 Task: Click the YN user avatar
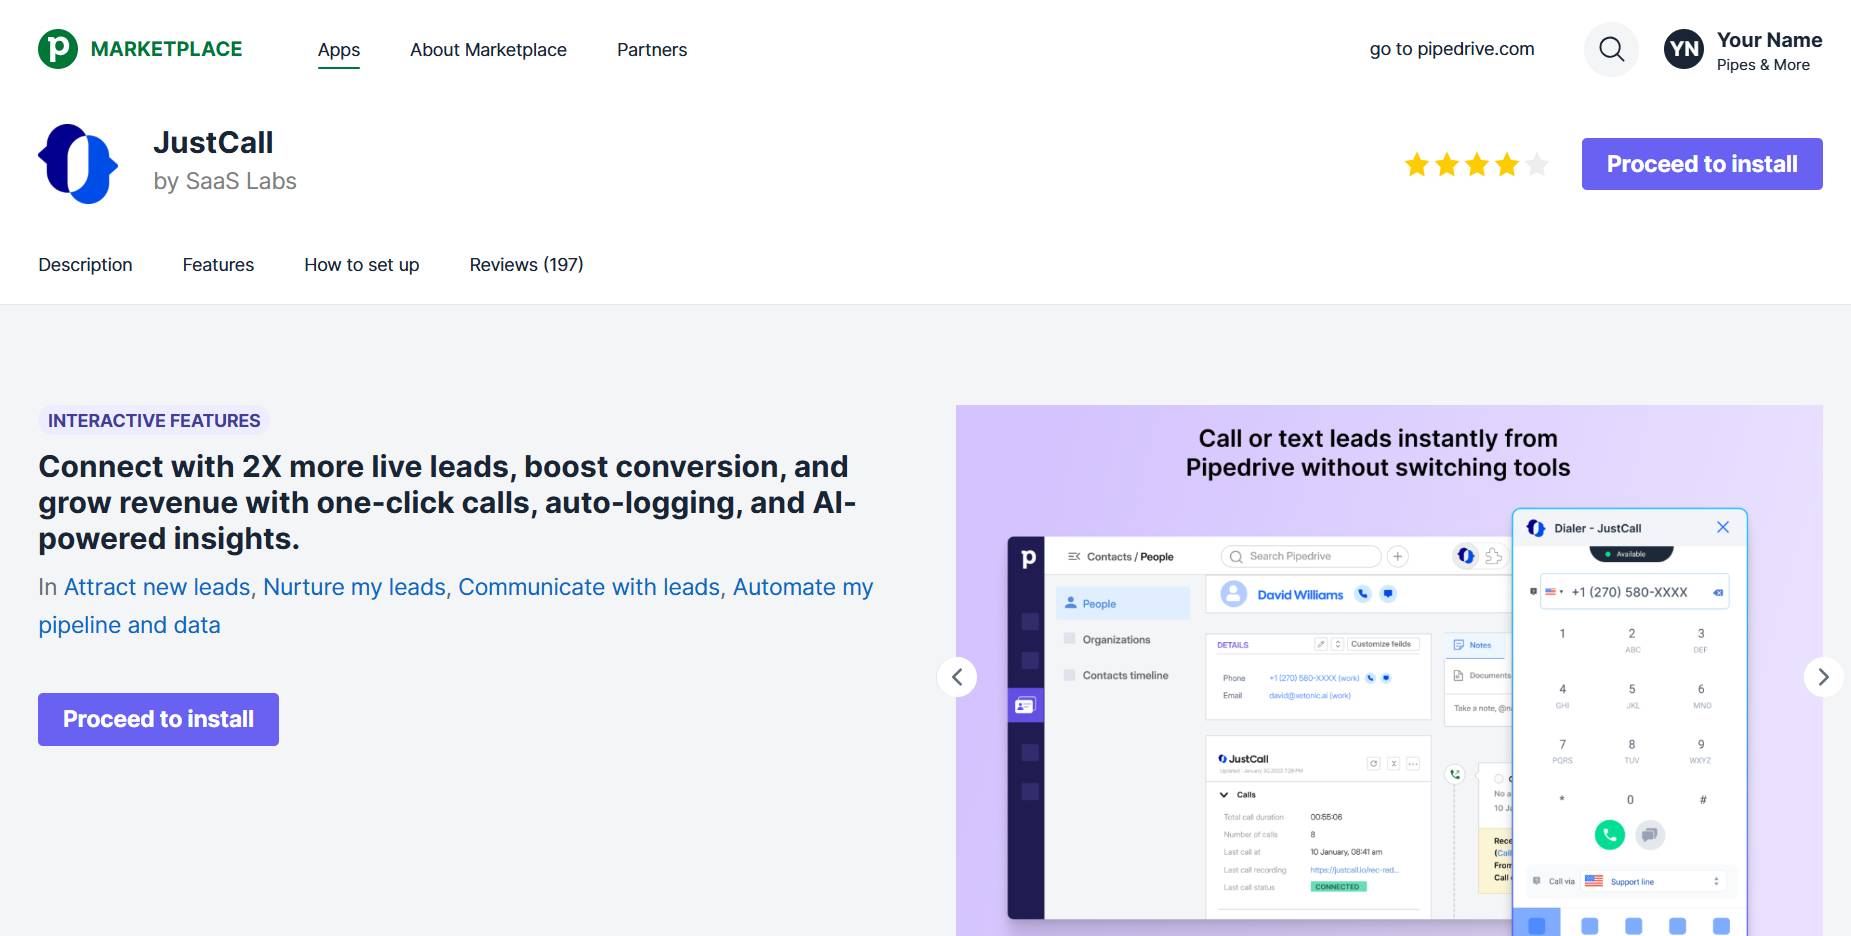coord(1684,49)
